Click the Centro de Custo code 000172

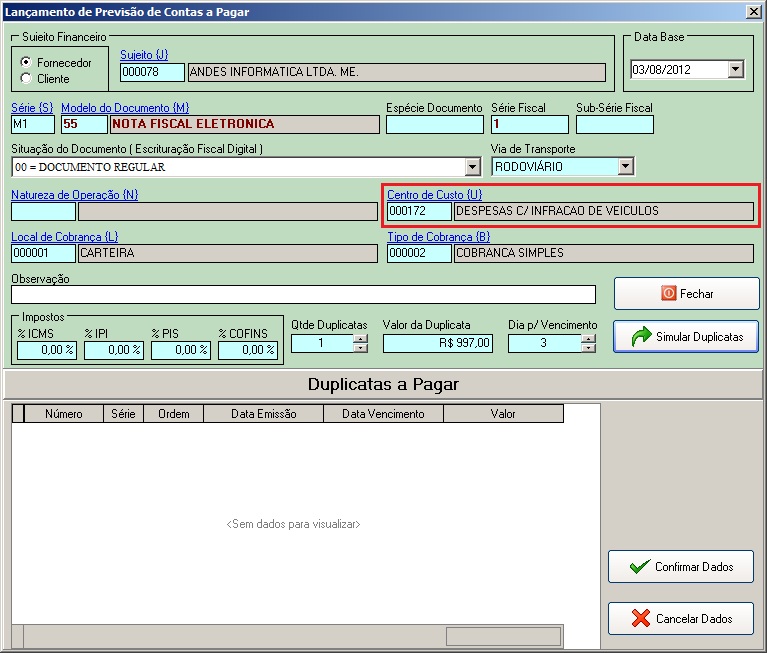click(419, 211)
